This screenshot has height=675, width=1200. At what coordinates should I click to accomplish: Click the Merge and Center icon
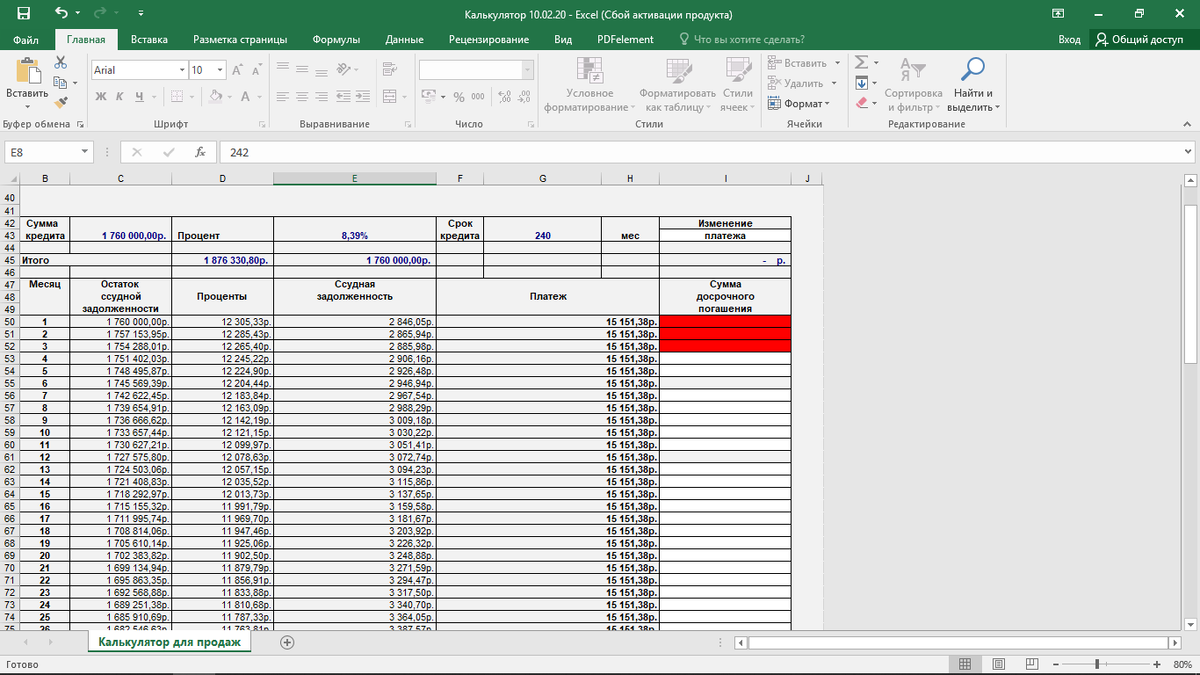coord(389,97)
